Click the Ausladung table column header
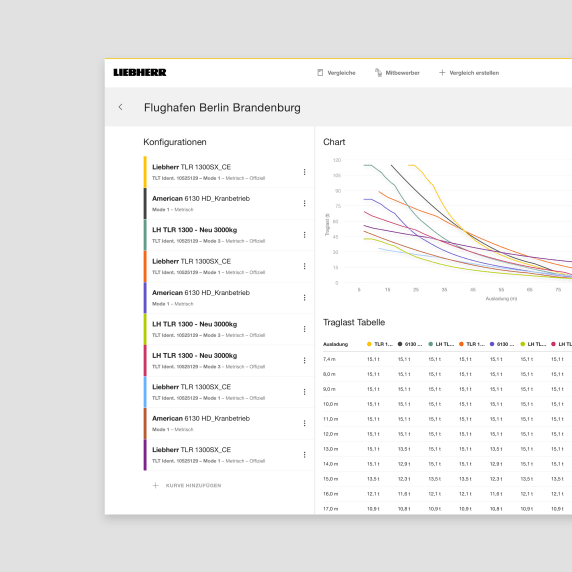Image resolution: width=572 pixels, height=572 pixels. (x=335, y=344)
